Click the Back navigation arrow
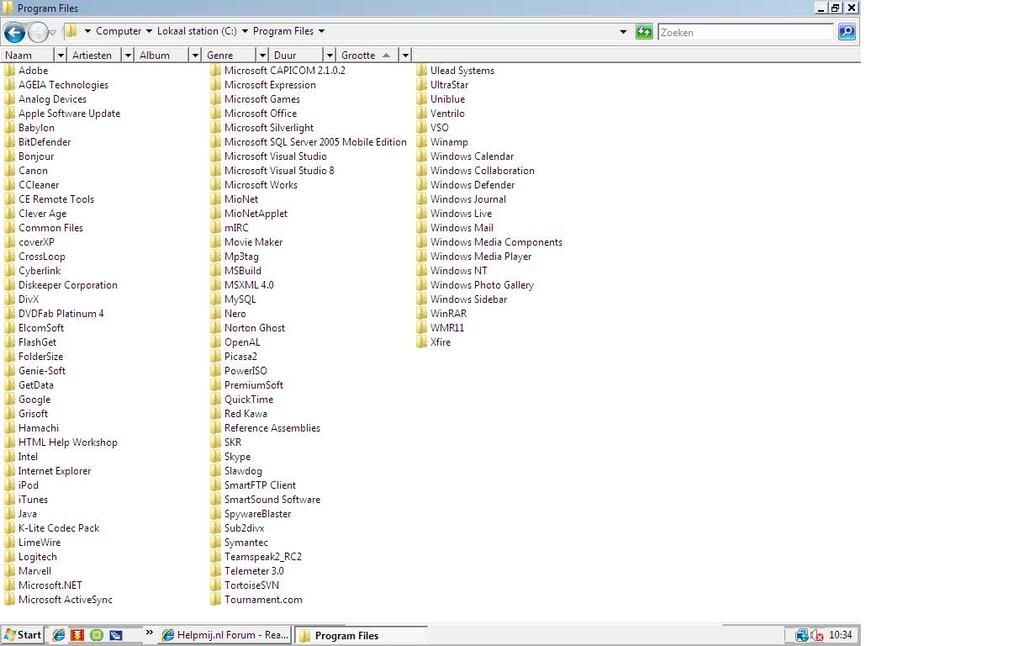The height and width of the screenshot is (646, 1024). (x=14, y=31)
